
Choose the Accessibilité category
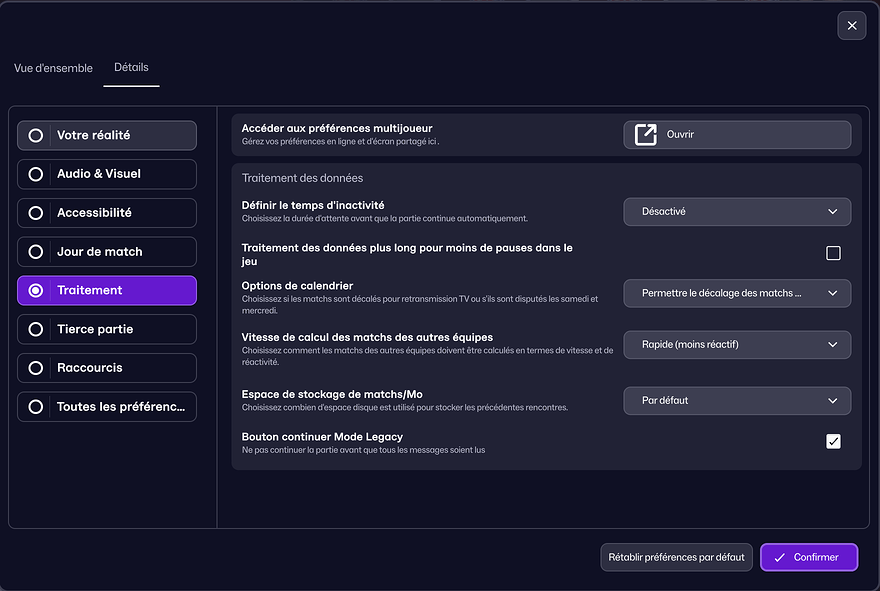107,213
